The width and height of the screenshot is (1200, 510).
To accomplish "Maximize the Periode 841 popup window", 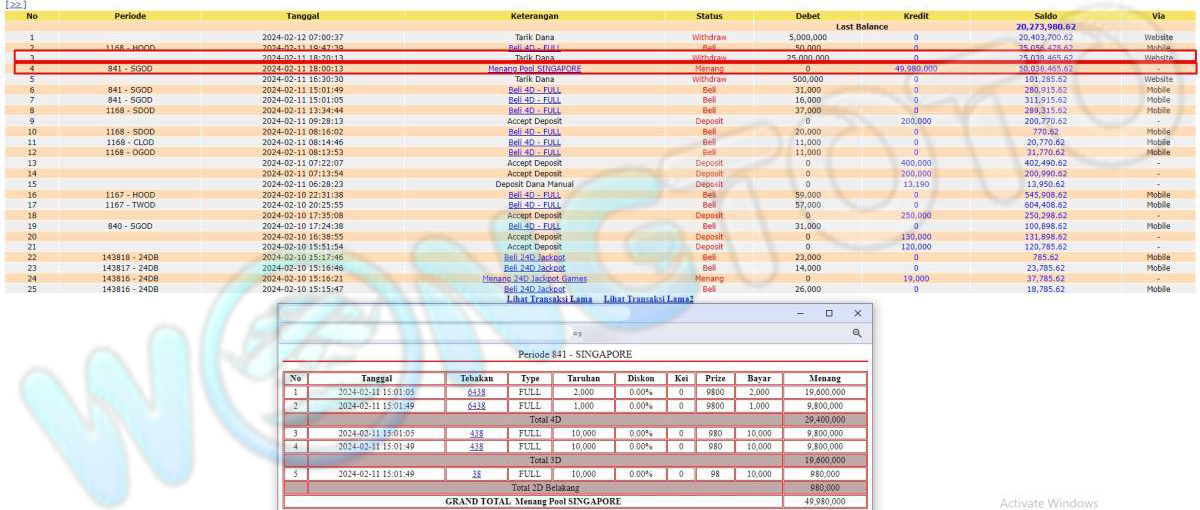I will (829, 313).
